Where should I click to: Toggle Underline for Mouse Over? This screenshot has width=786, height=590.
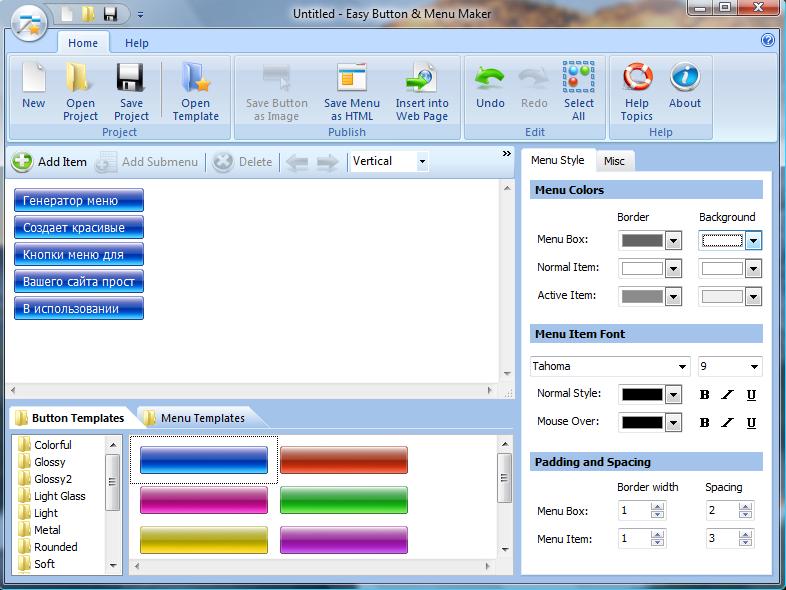click(x=751, y=423)
